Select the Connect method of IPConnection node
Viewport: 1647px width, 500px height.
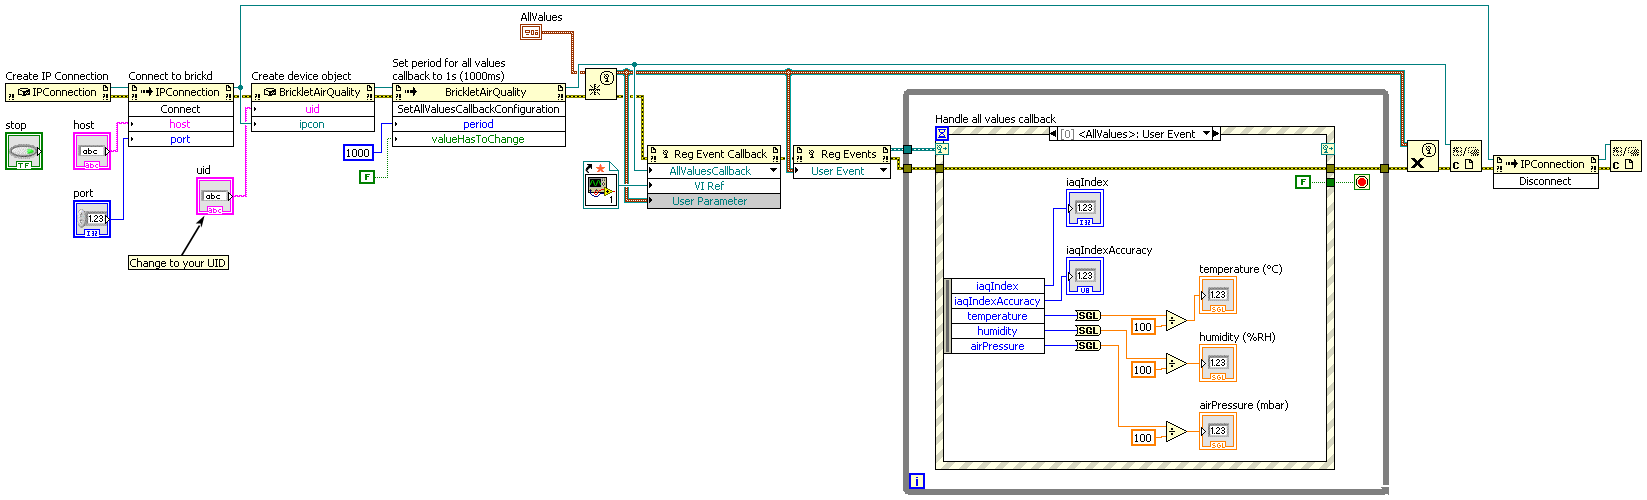(181, 109)
